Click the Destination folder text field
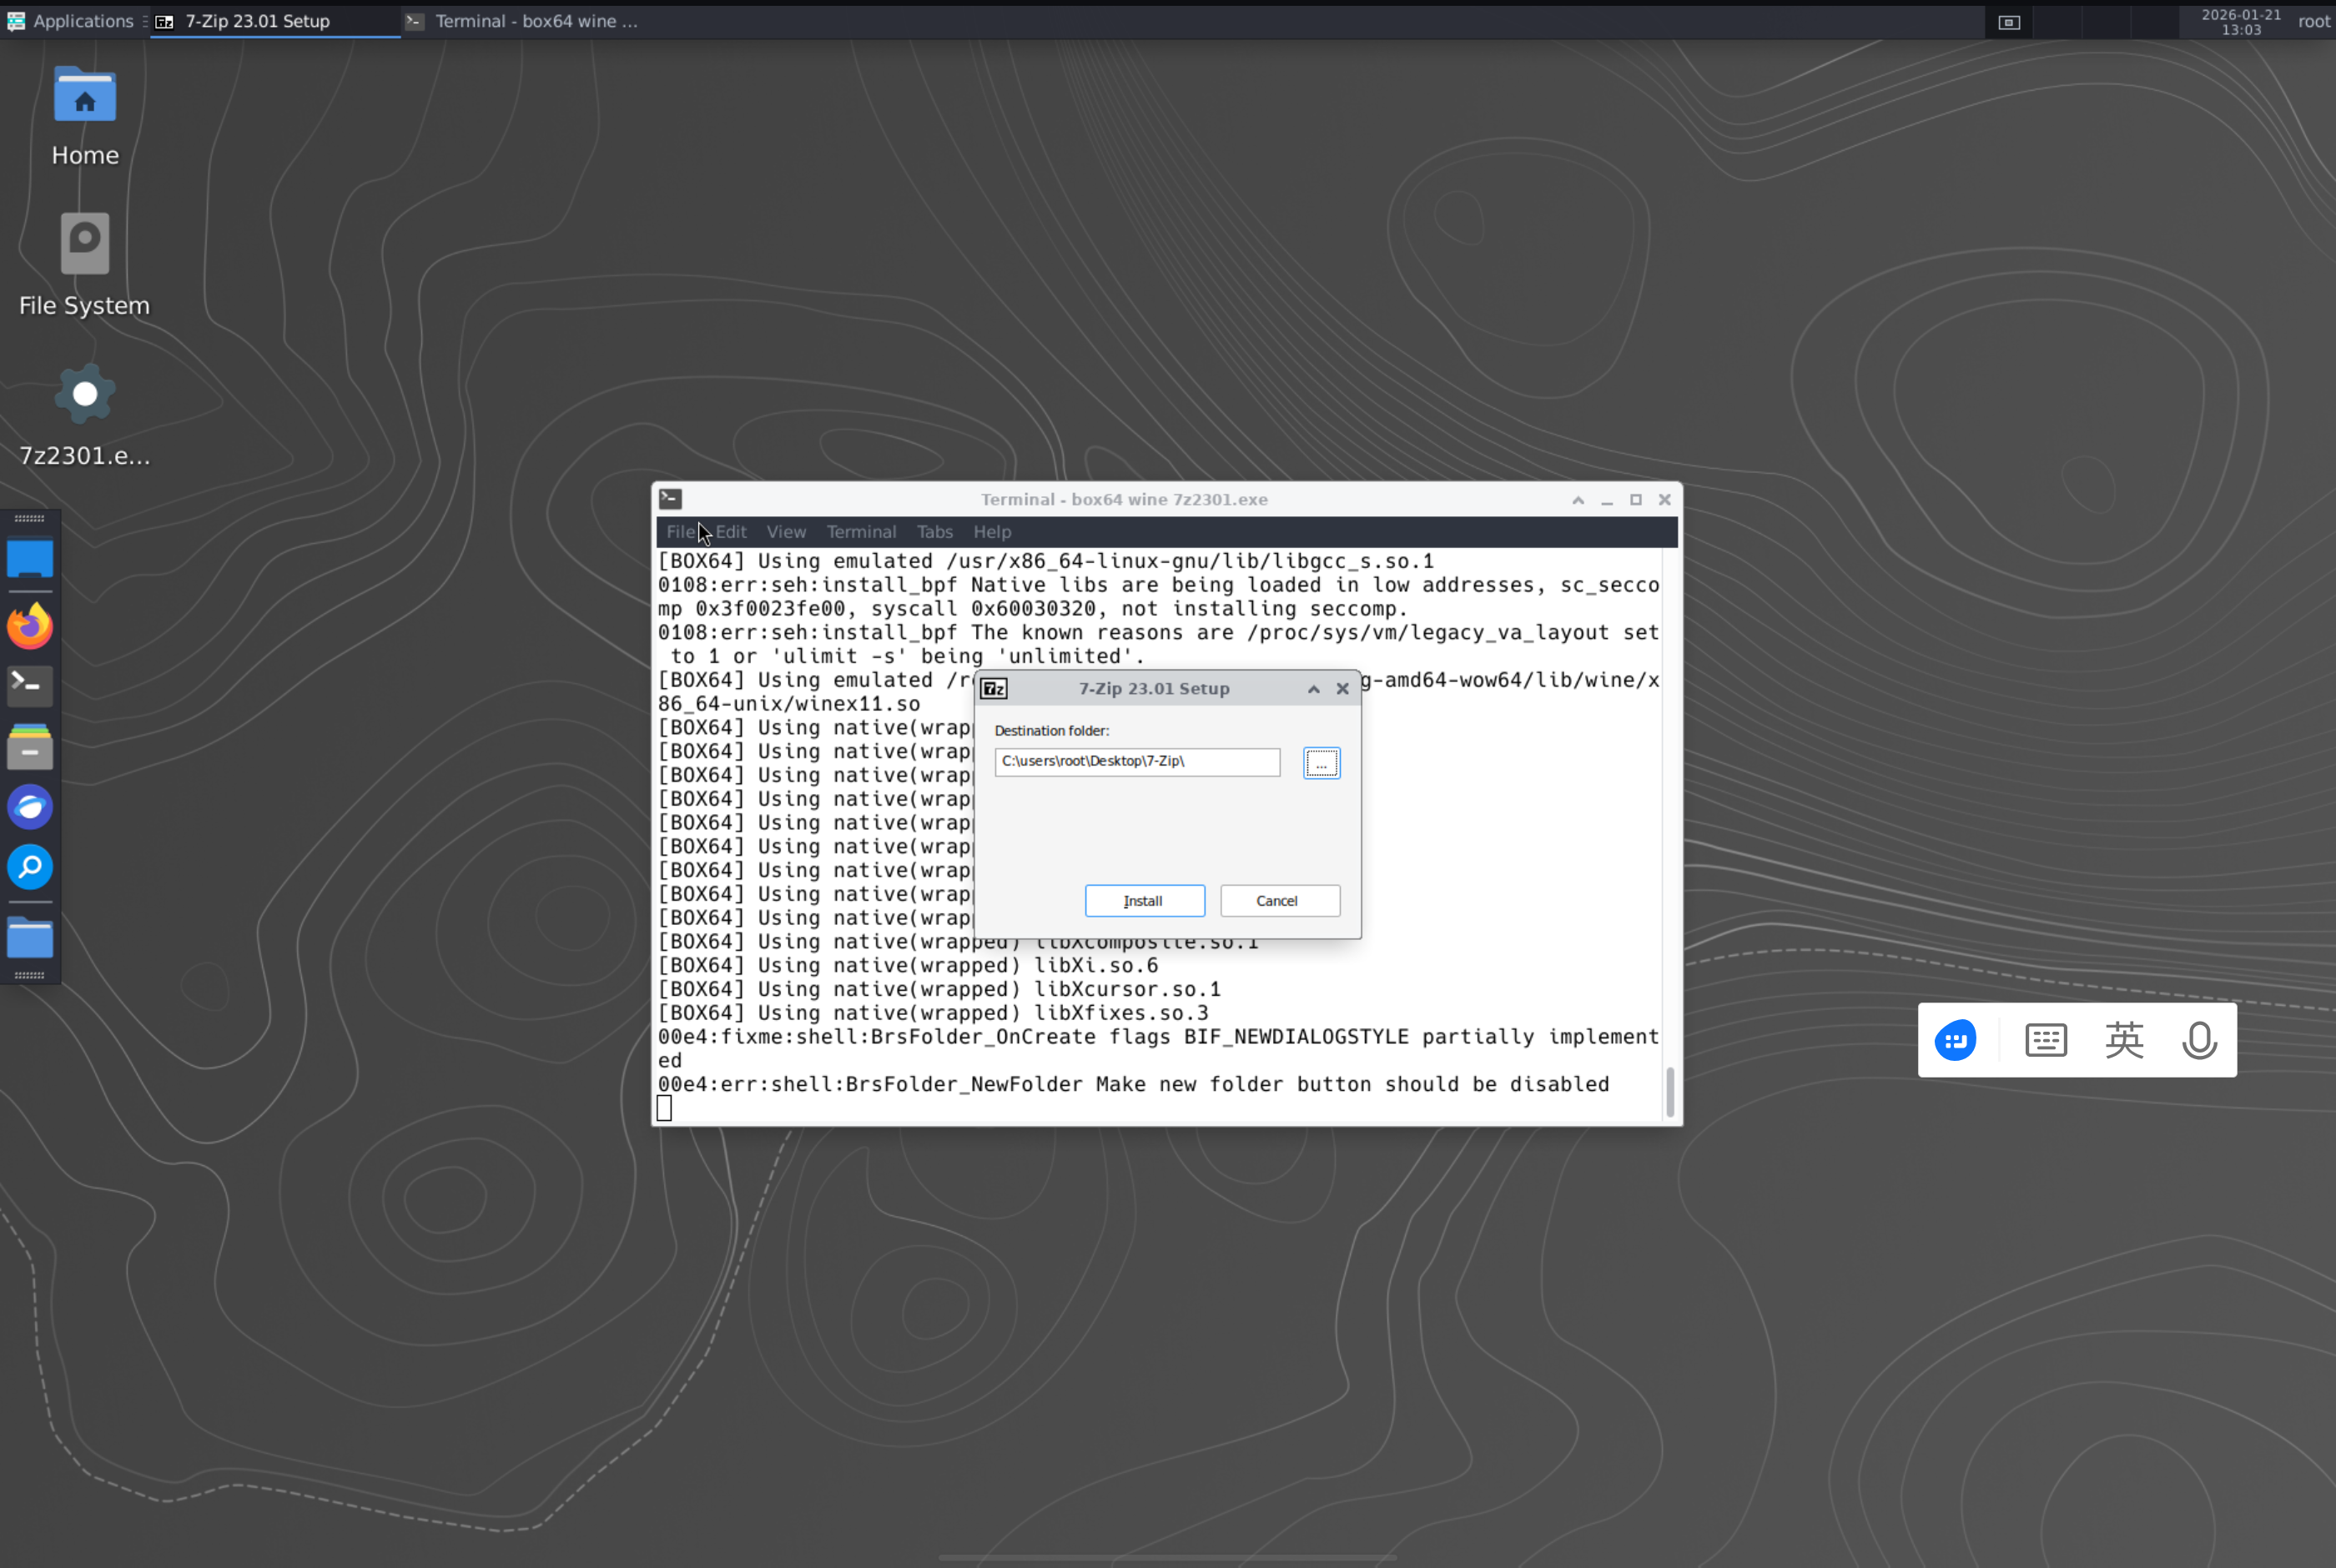 1136,762
